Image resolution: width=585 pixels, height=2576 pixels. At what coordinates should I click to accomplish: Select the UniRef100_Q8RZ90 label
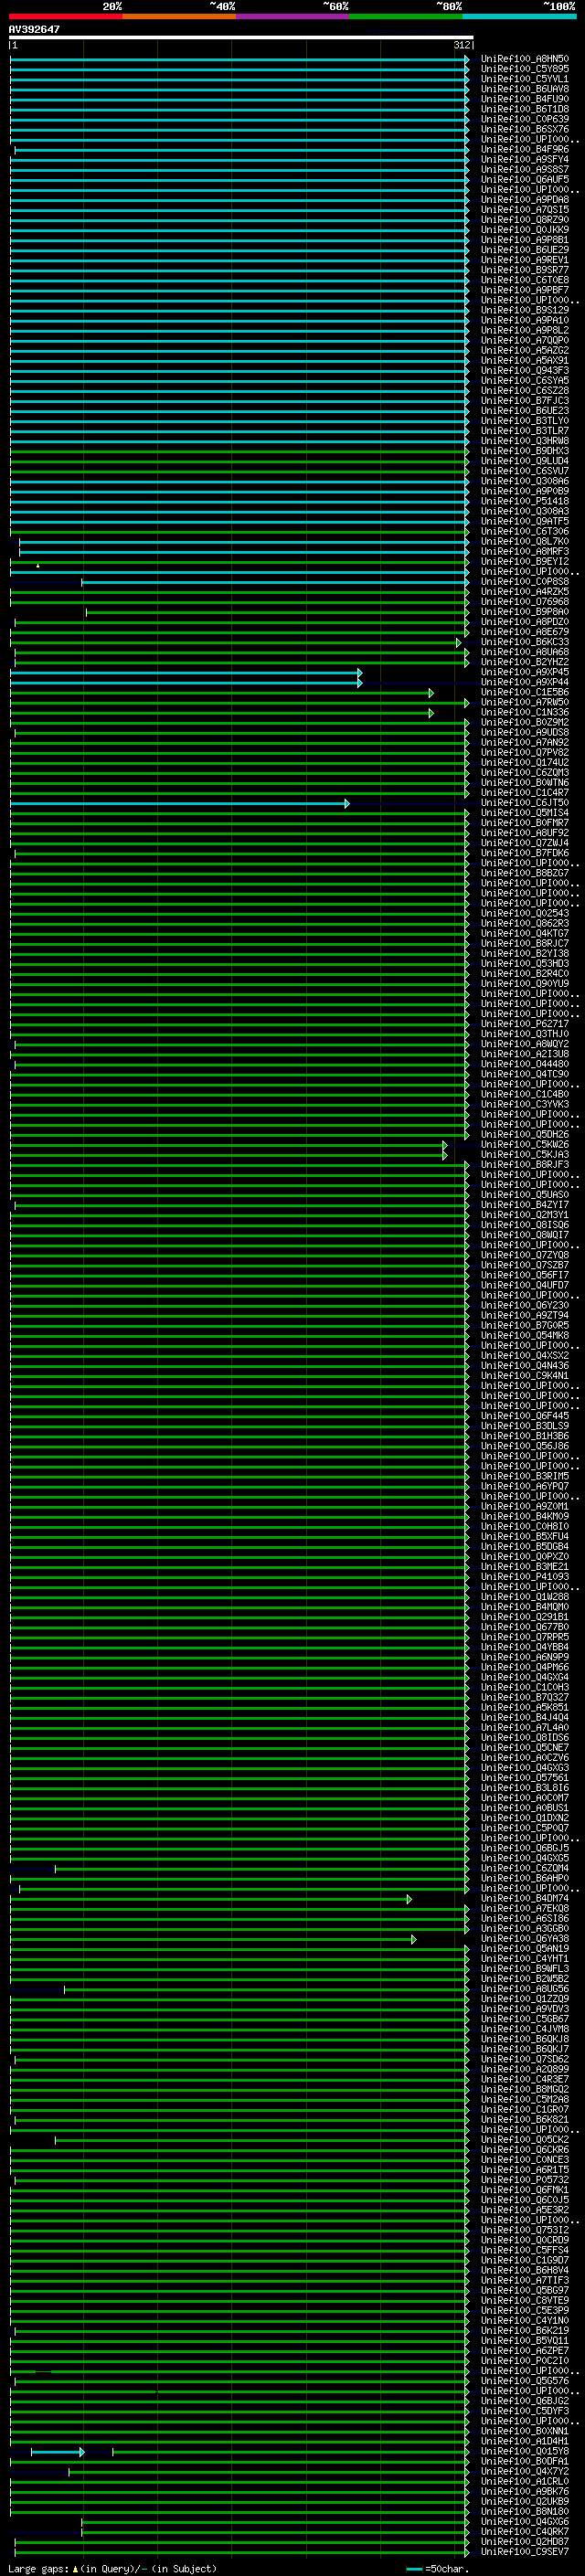coord(524,220)
